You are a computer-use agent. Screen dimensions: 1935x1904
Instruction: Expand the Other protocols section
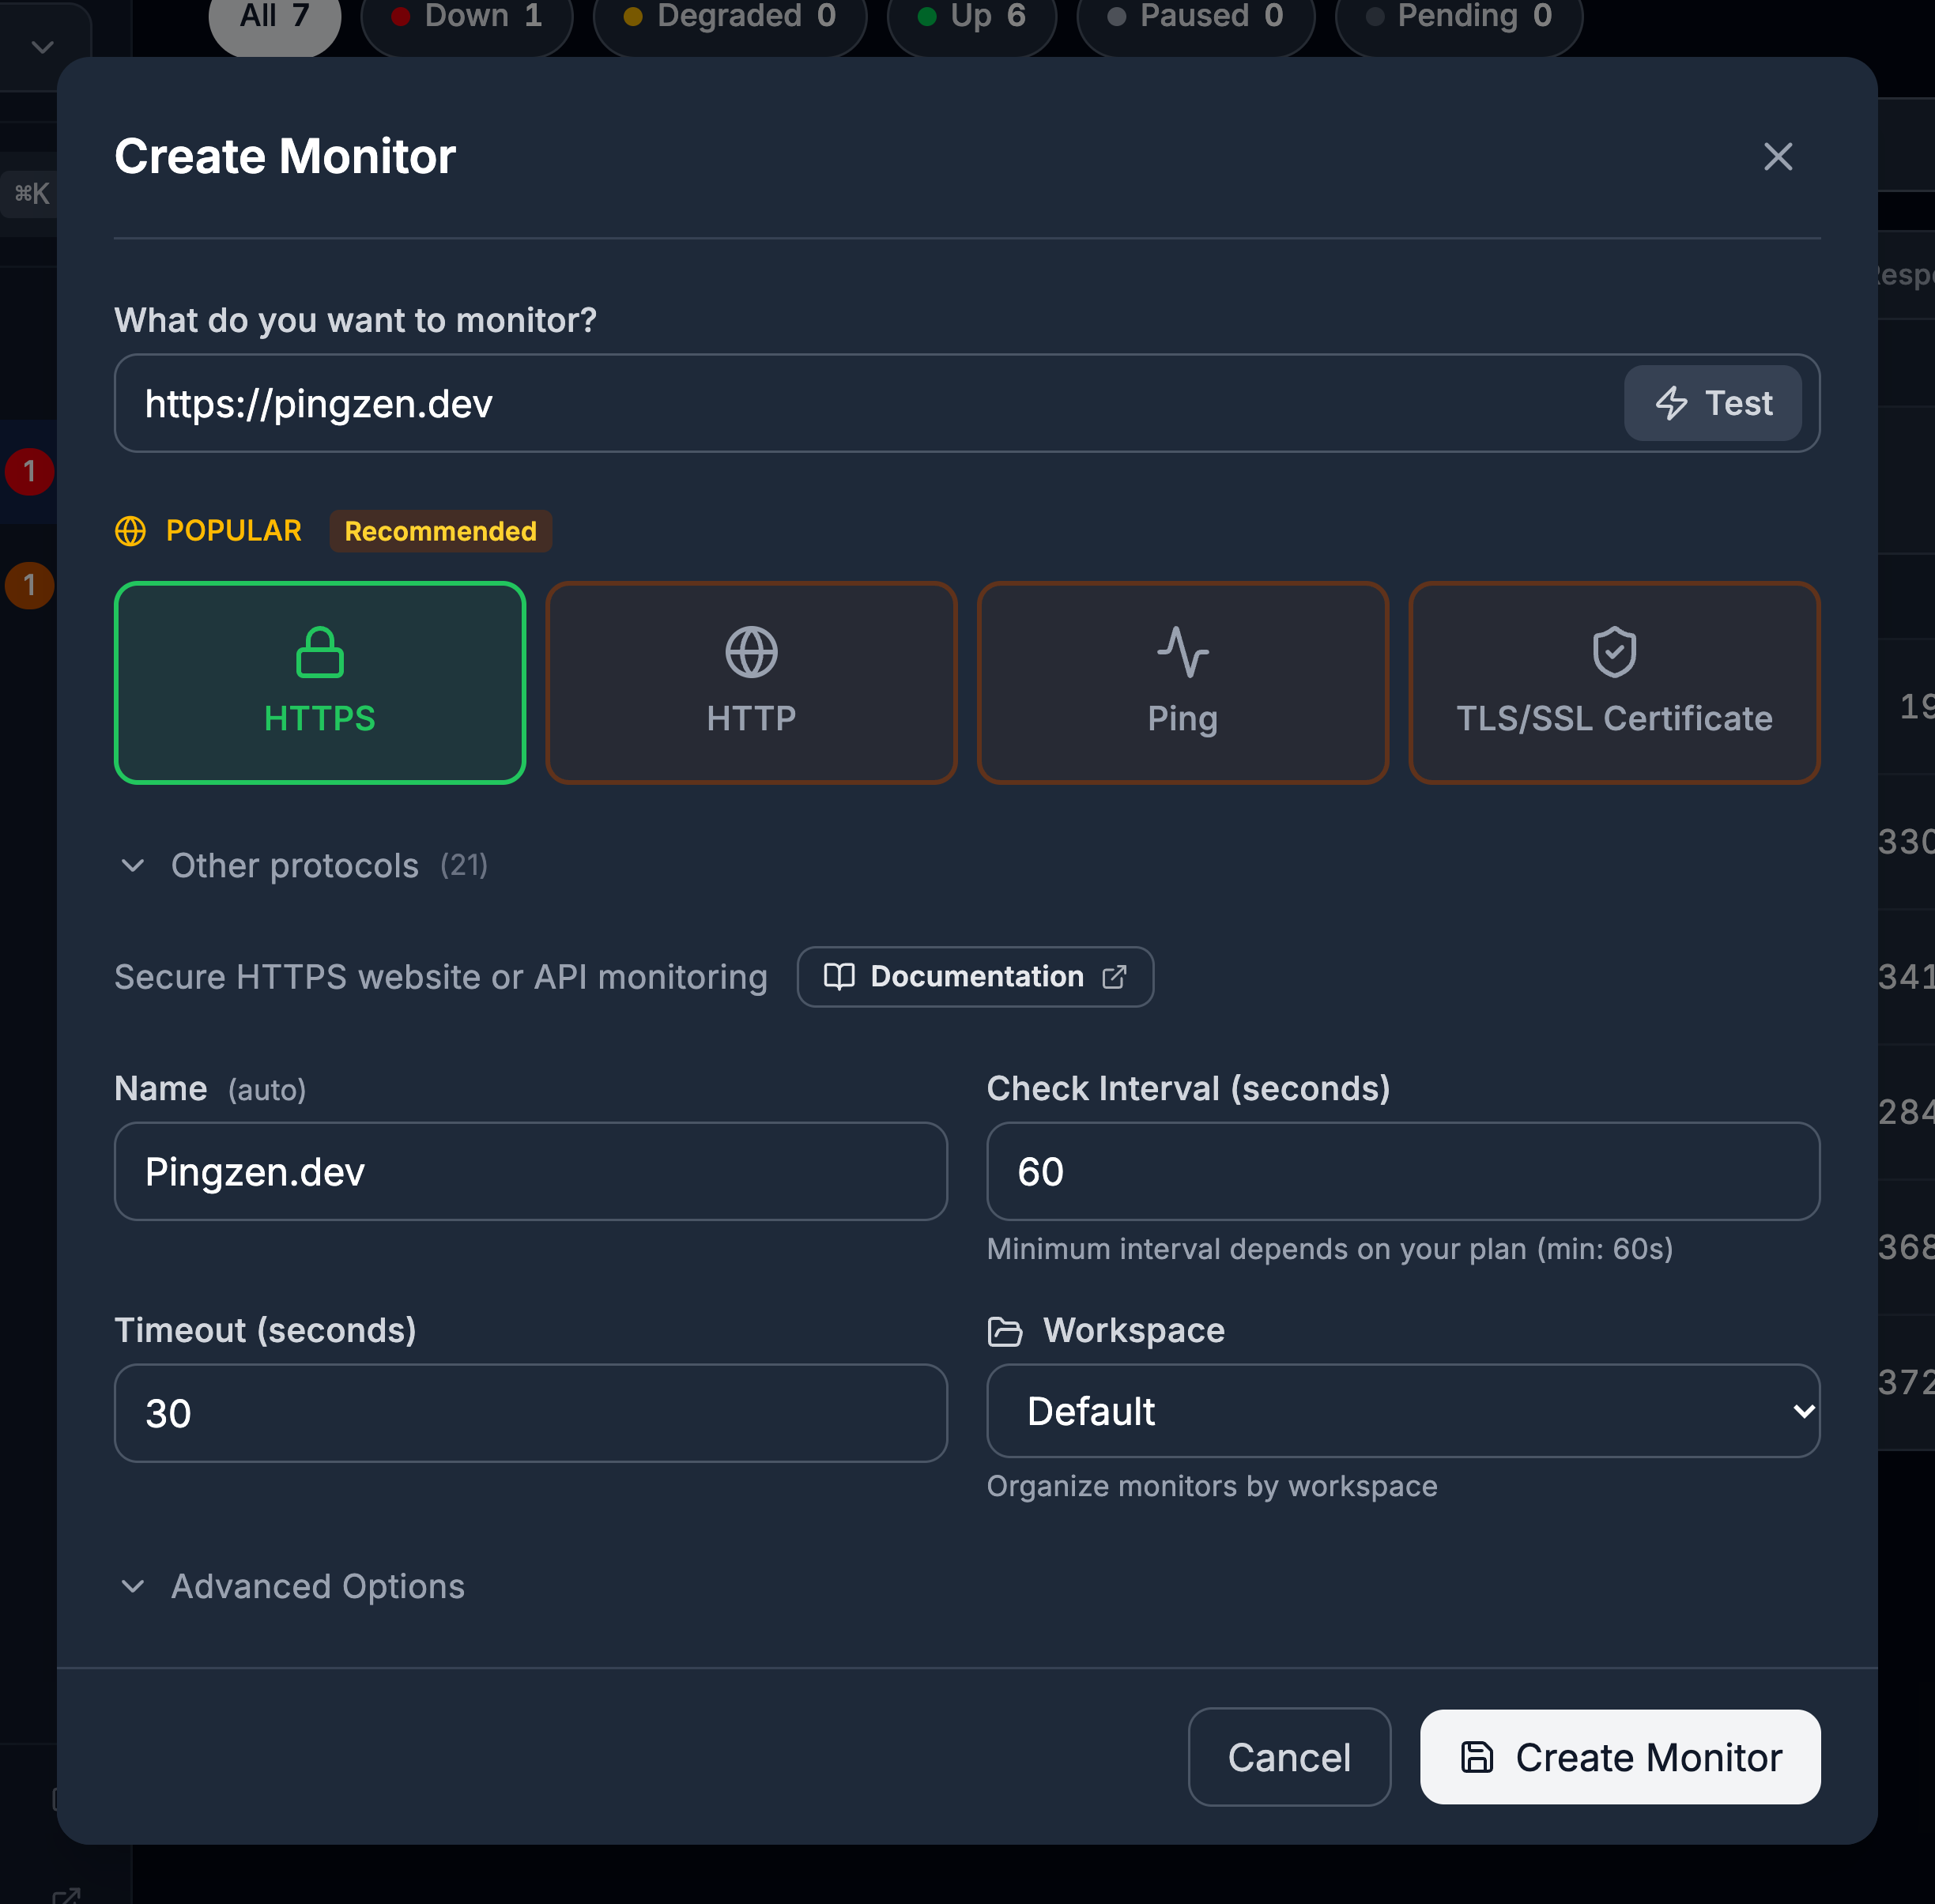[303, 866]
